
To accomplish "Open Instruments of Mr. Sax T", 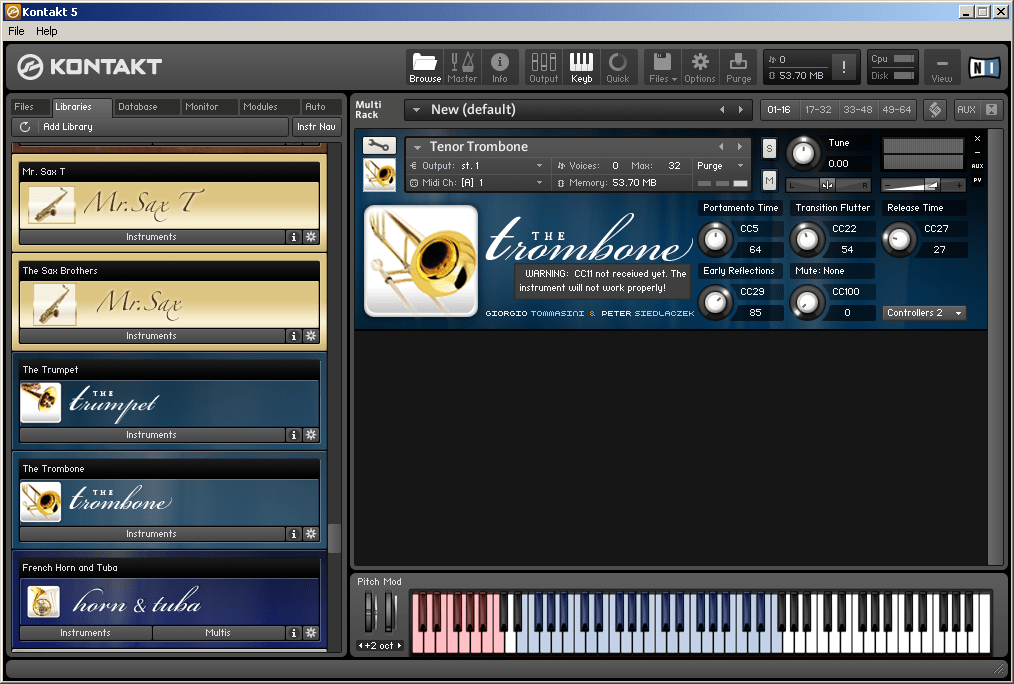I will 151,237.
